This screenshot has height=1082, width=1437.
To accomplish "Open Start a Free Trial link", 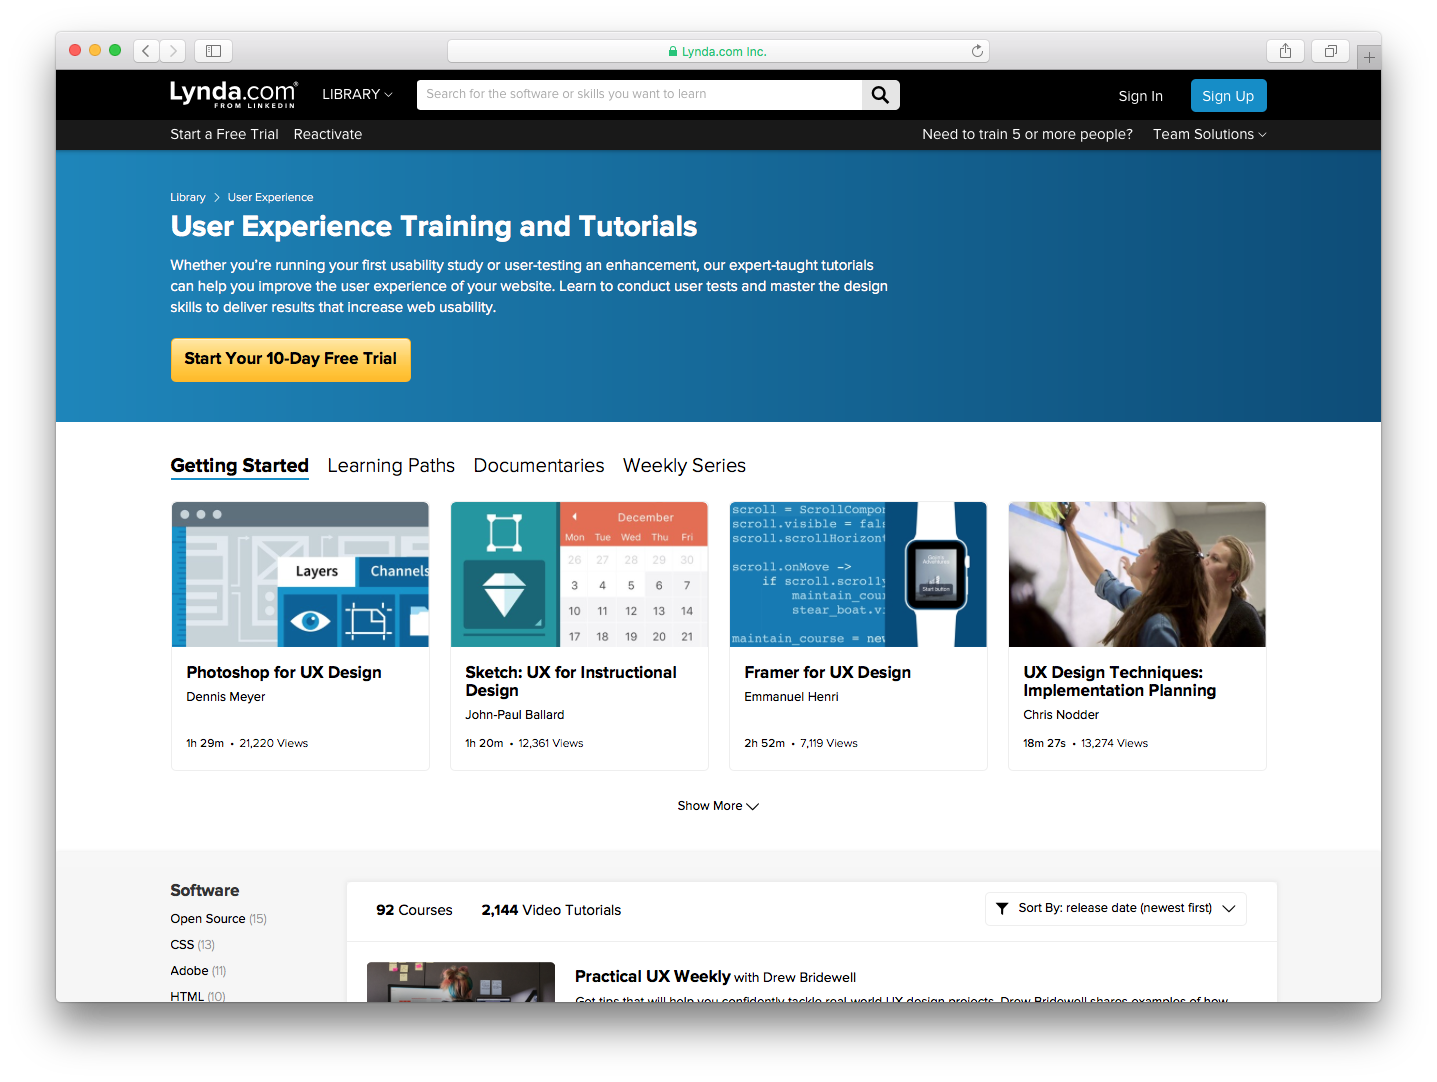I will (224, 134).
